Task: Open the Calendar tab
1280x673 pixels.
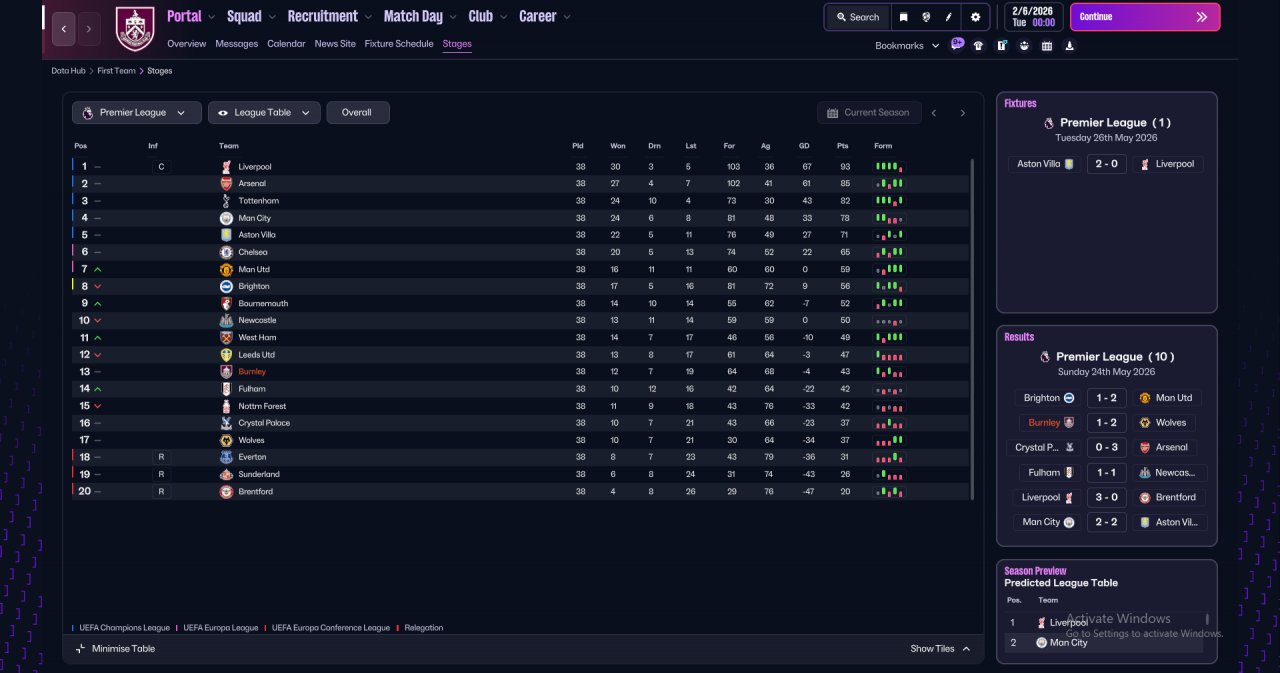Action: tap(286, 44)
